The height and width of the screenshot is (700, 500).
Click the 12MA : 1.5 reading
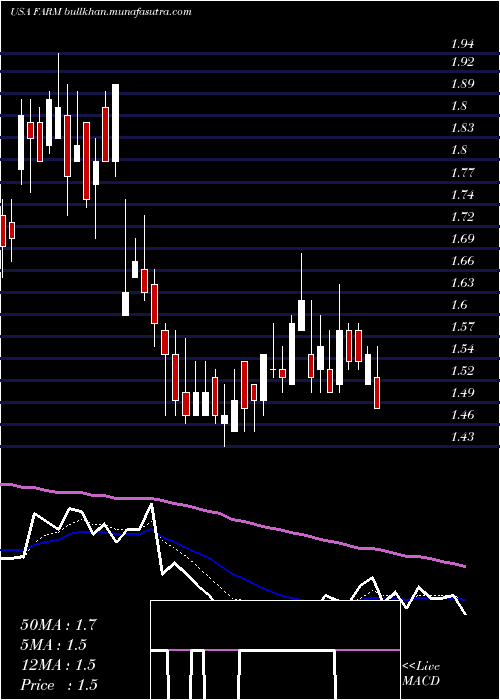pyautogui.click(x=58, y=665)
